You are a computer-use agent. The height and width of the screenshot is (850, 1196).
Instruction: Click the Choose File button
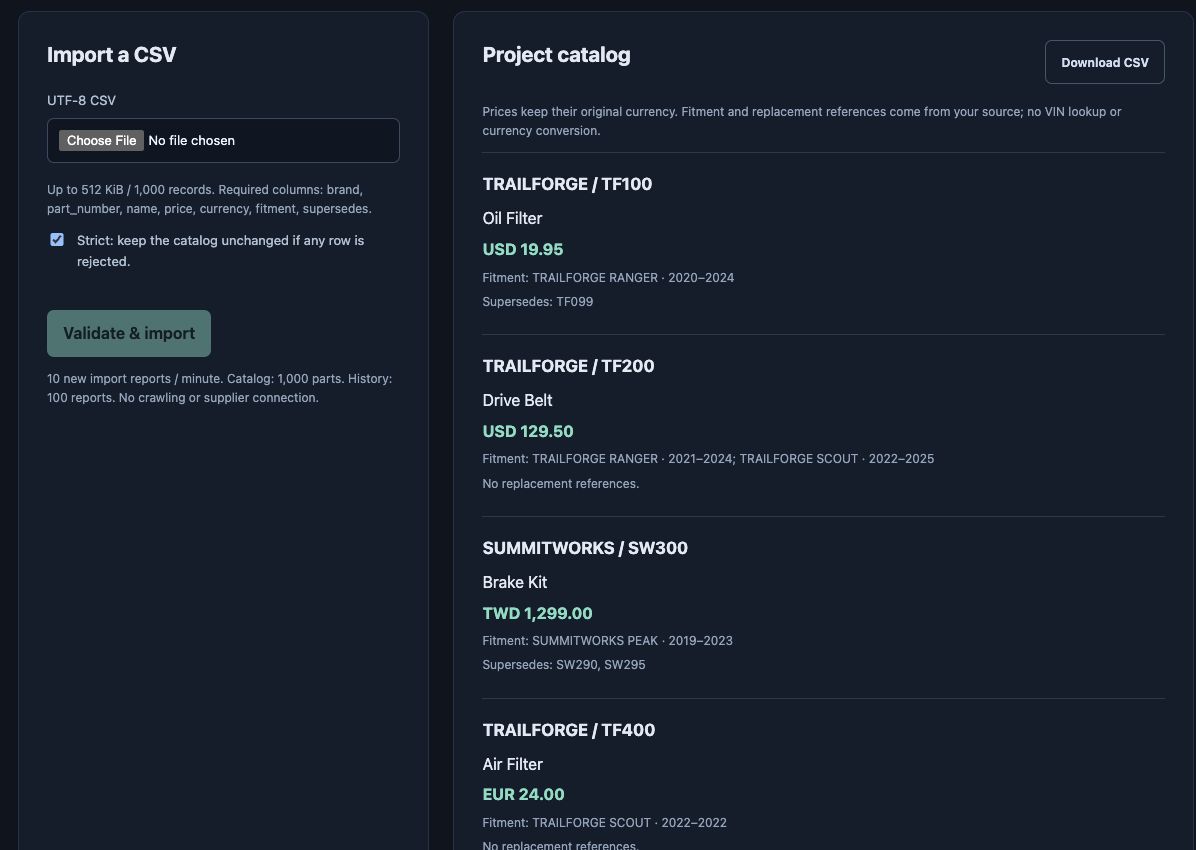(x=101, y=140)
